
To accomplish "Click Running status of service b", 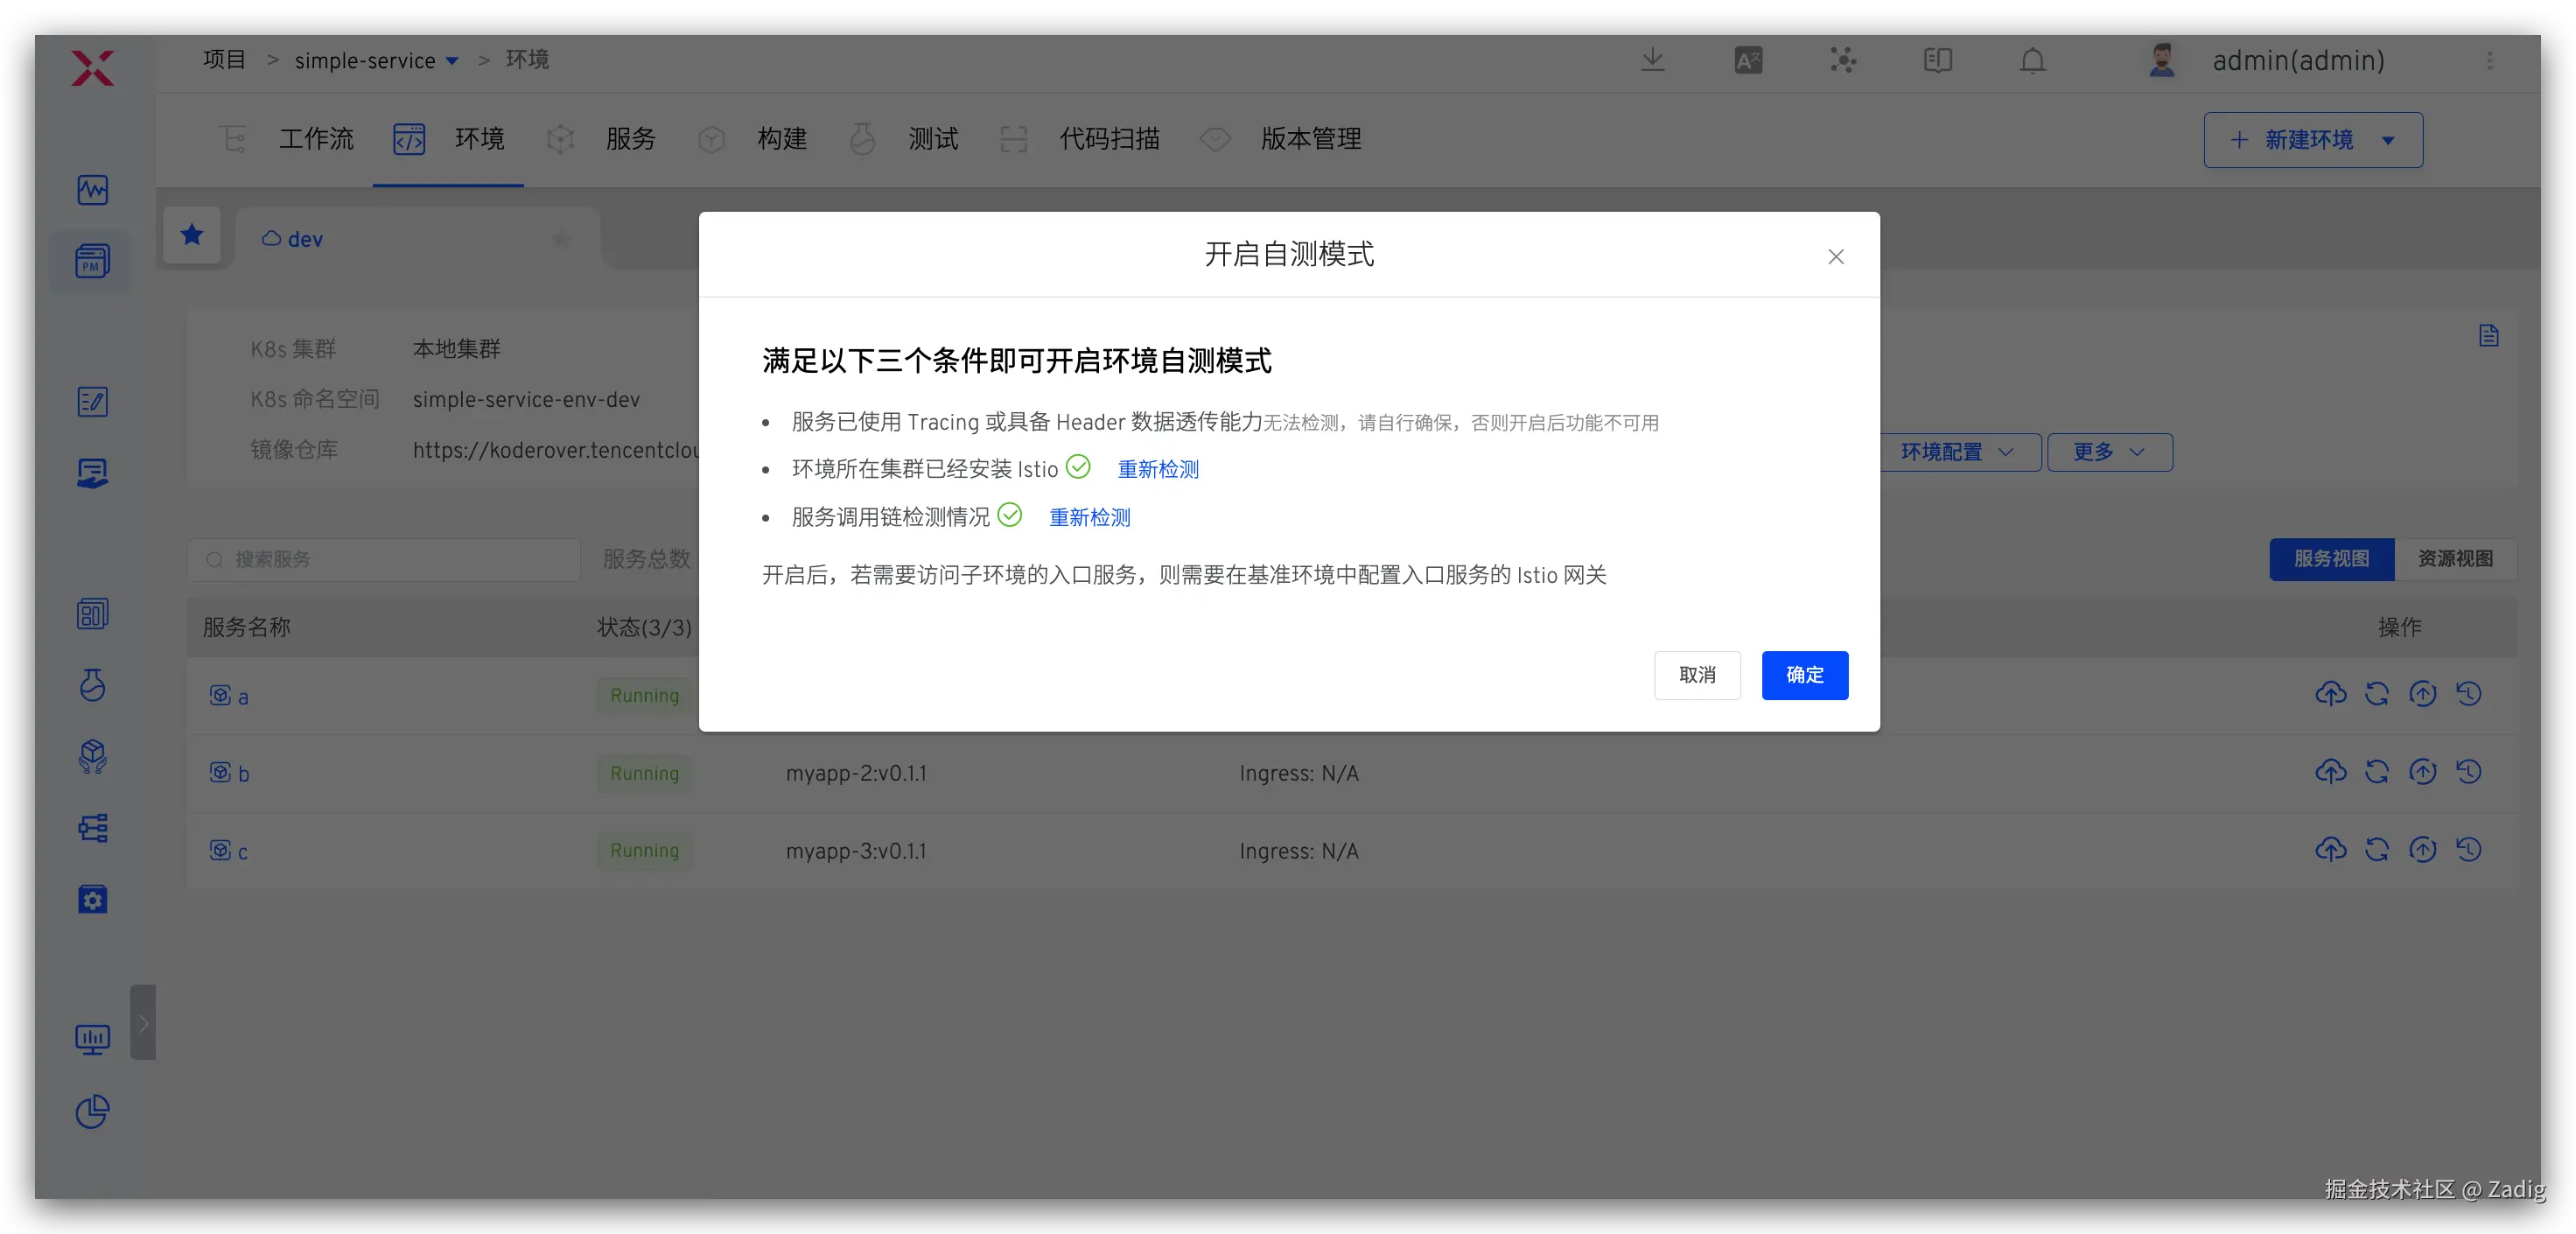I will [x=644, y=773].
